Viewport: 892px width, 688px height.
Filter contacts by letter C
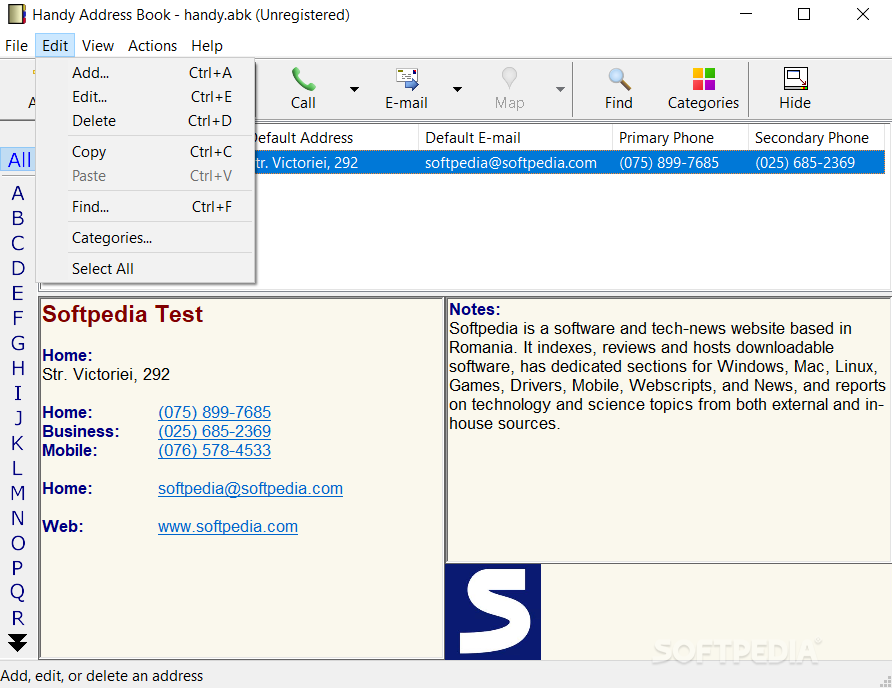tap(18, 244)
